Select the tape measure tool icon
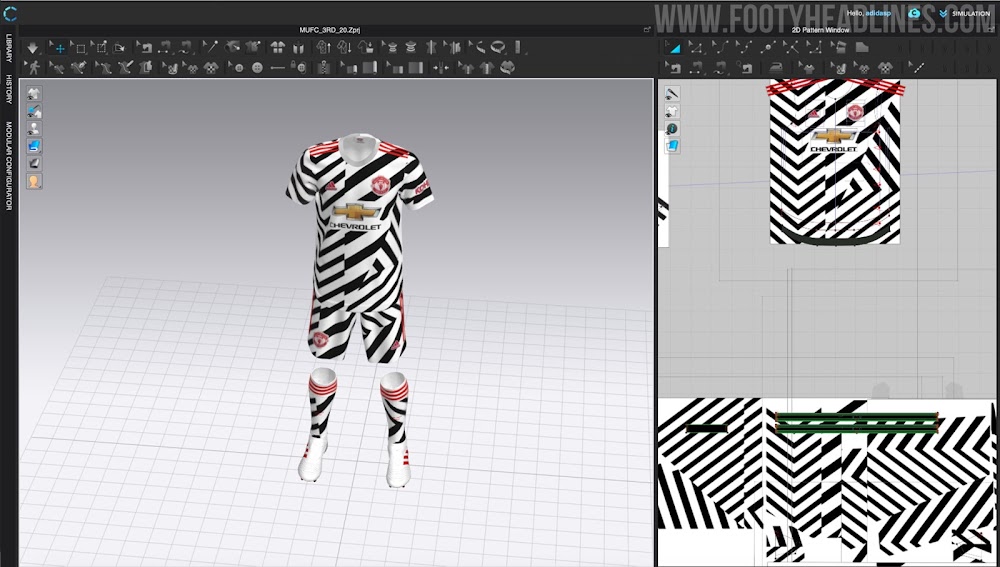1000x567 pixels. (x=476, y=48)
